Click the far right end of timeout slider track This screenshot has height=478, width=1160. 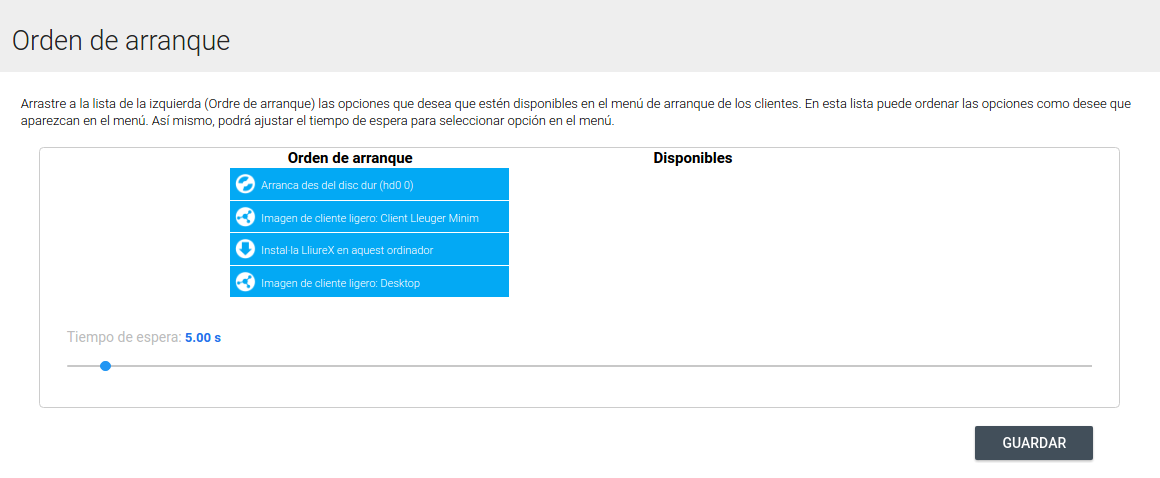(x=1088, y=366)
